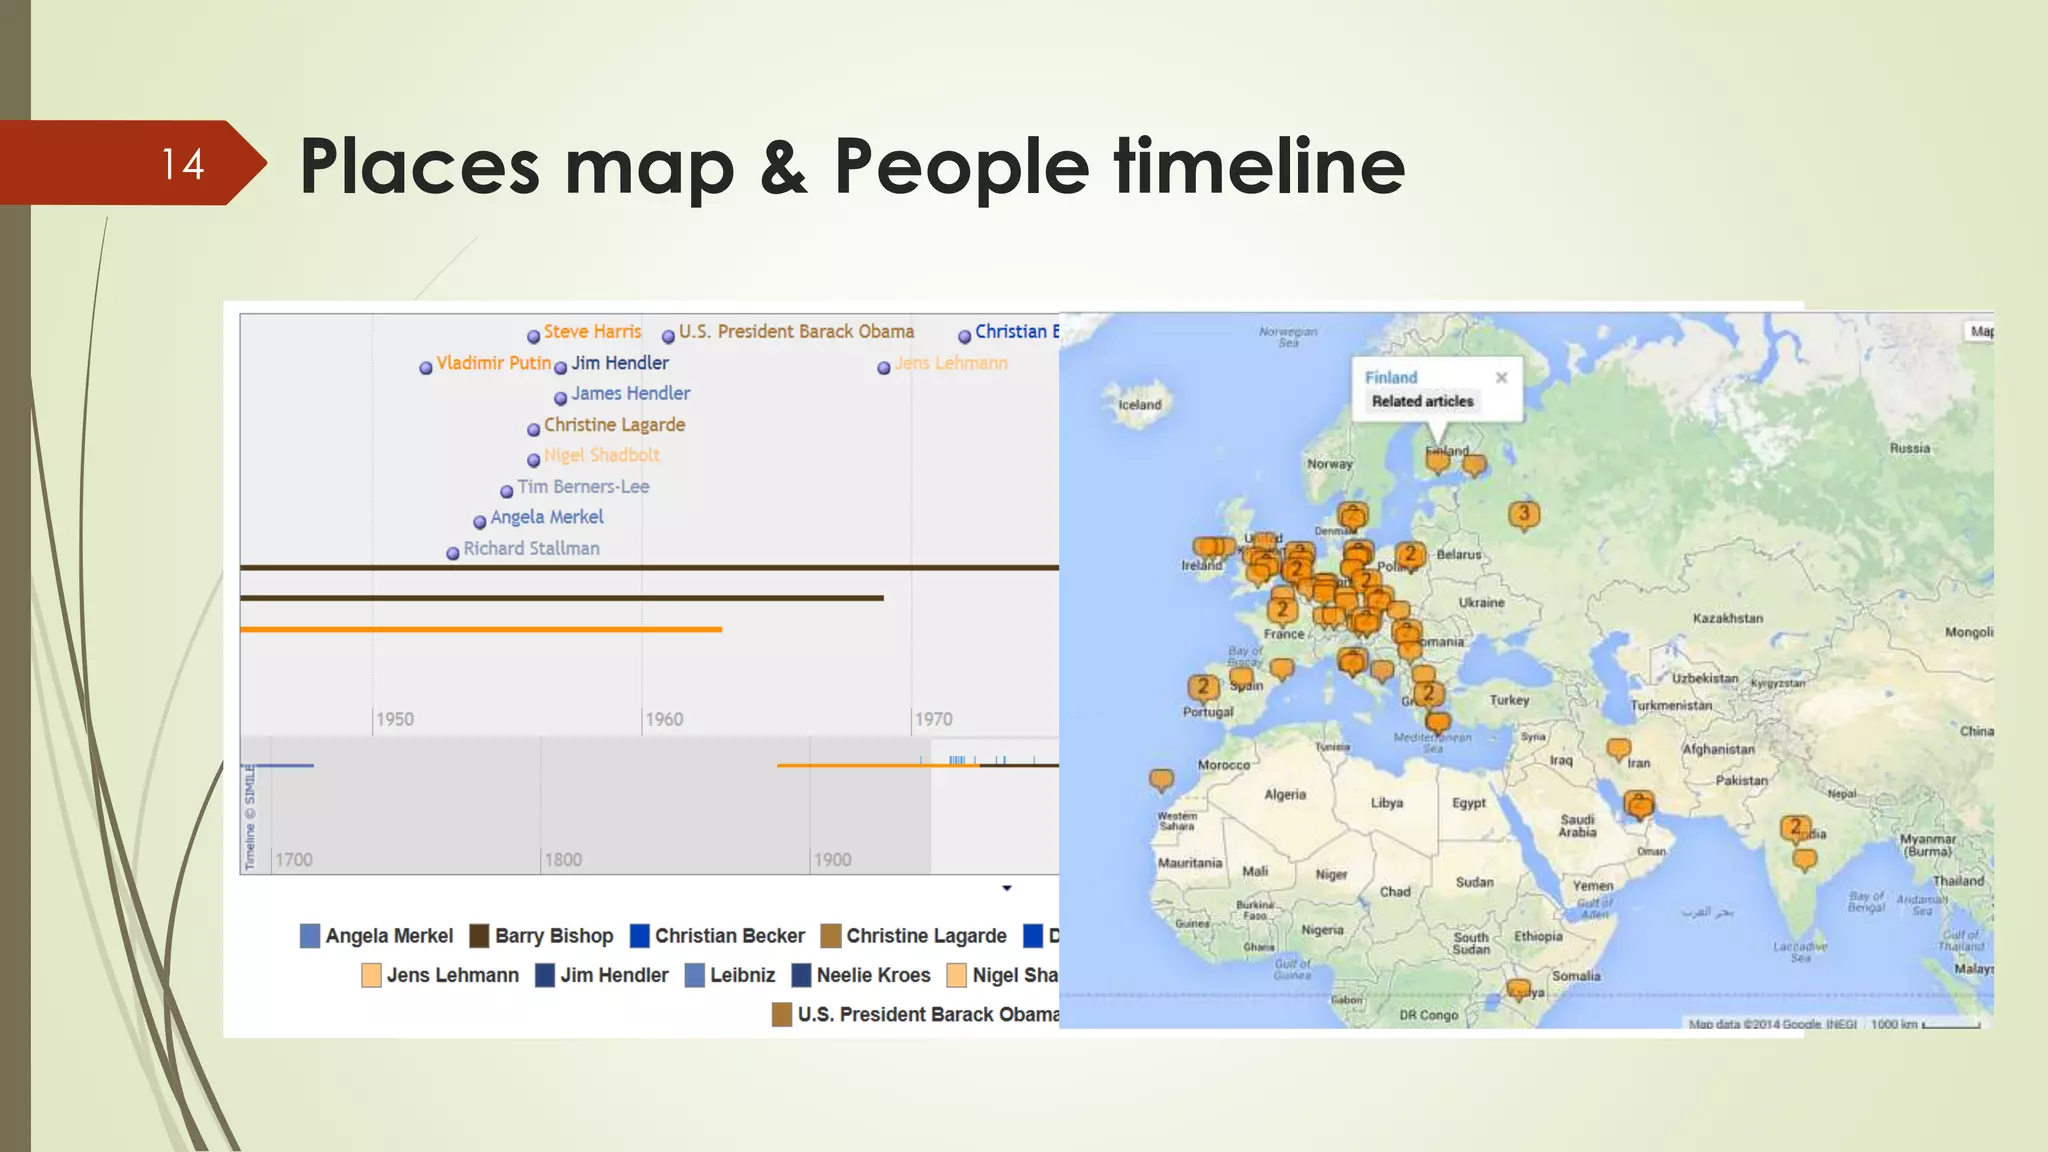Click the map marker on Iran
The height and width of the screenshot is (1152, 2048).
point(1619,750)
